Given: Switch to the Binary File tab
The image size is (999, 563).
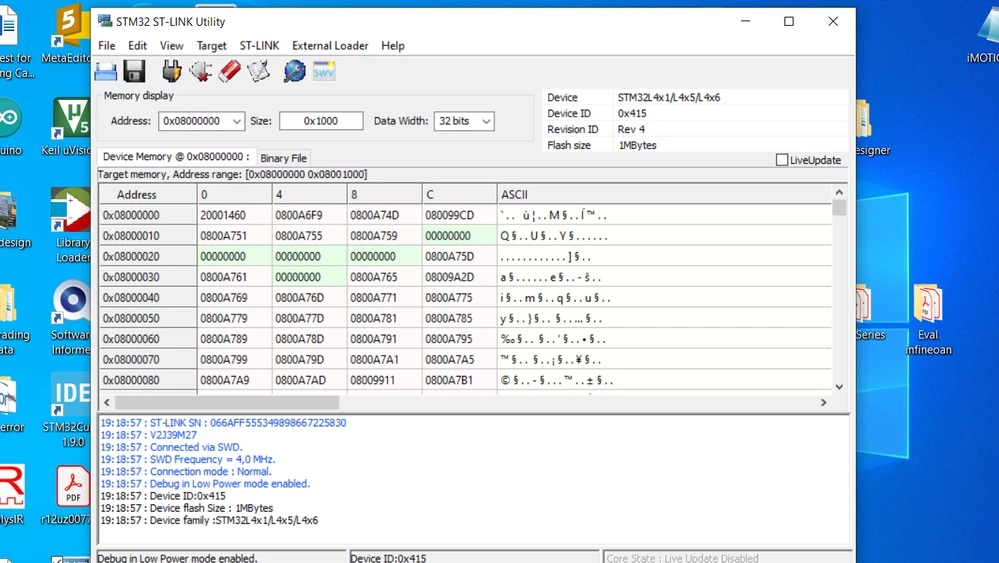Looking at the screenshot, I should [284, 158].
